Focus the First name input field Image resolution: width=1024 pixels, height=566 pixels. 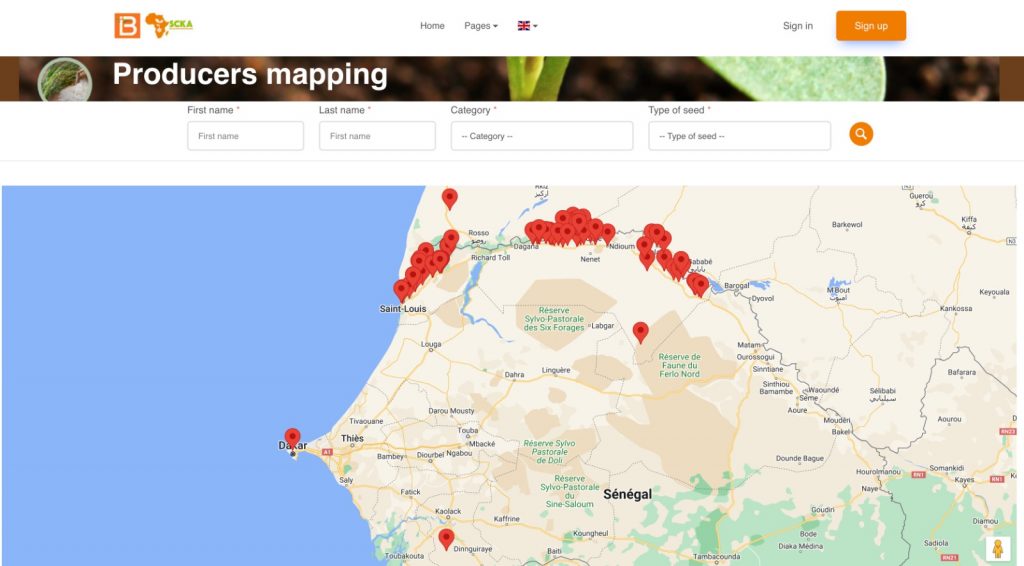click(x=246, y=136)
